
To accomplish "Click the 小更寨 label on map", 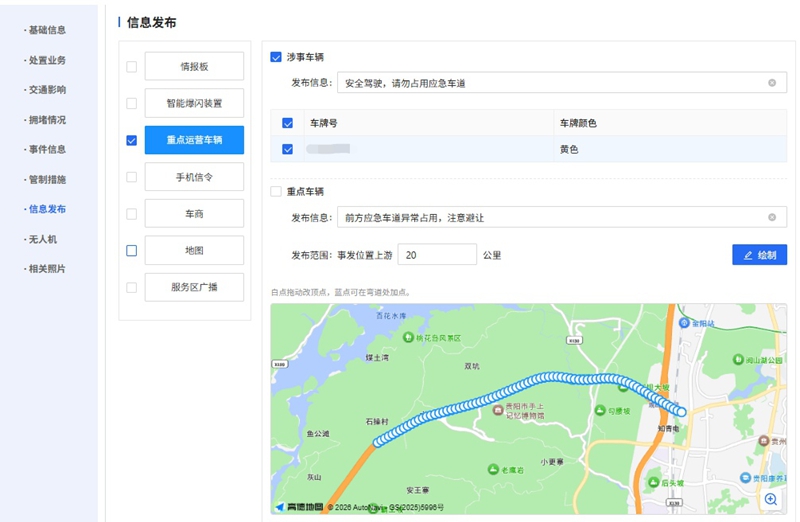I will [552, 462].
